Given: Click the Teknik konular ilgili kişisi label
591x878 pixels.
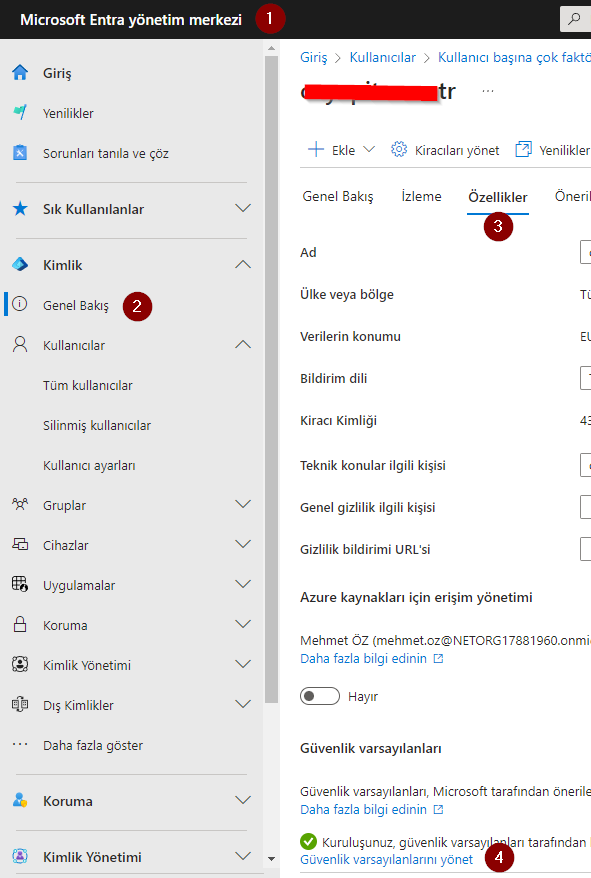Looking at the screenshot, I should tap(373, 465).
